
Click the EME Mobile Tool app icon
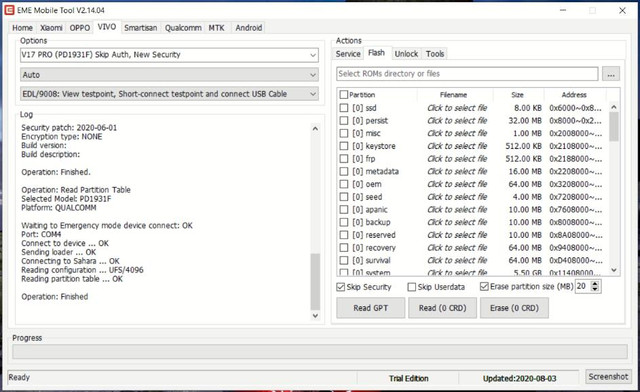[9, 10]
